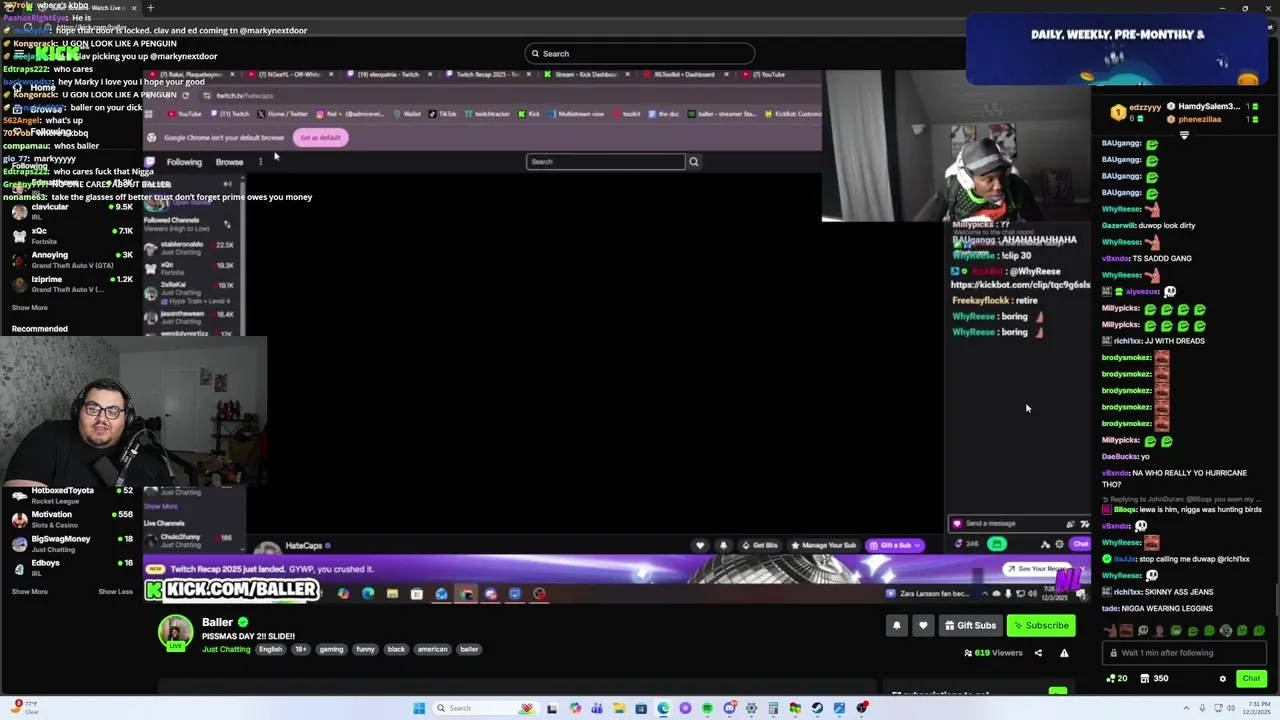
Task: Open the shop icon showing 350
Action: click(1152, 678)
